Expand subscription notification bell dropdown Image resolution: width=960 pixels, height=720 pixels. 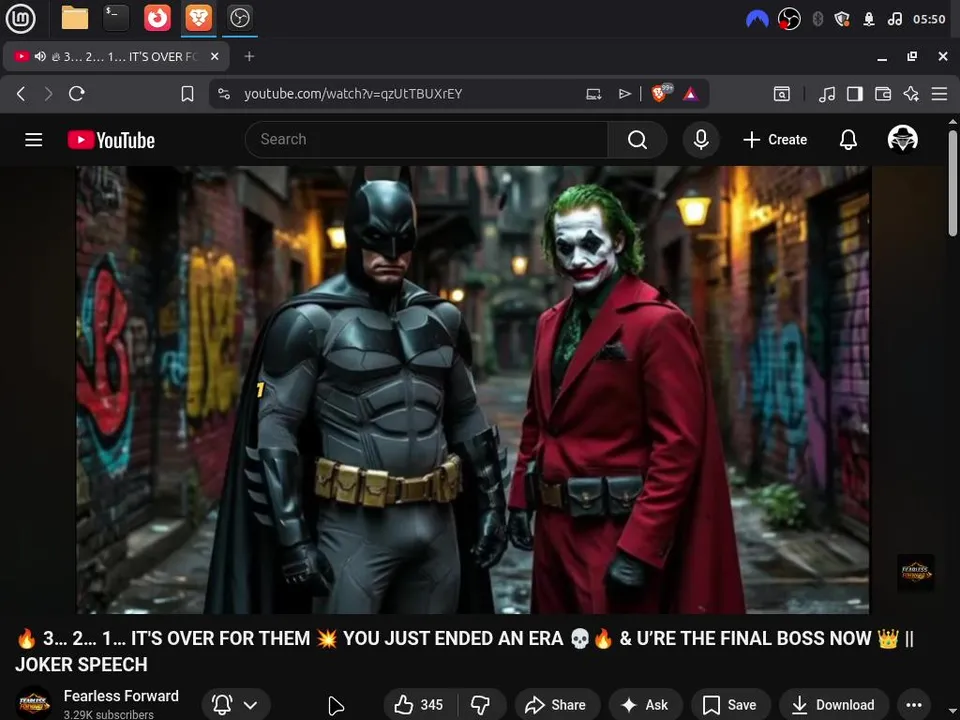click(x=235, y=705)
